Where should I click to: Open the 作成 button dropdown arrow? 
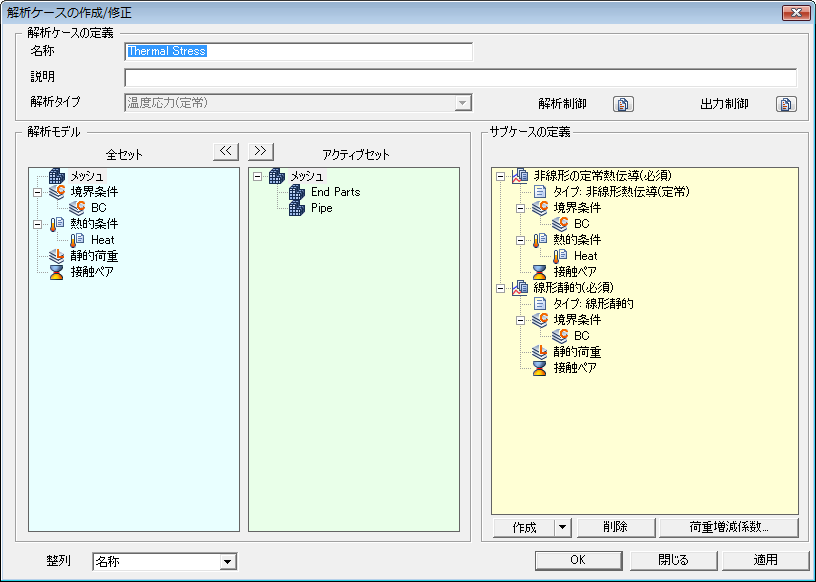[563, 527]
